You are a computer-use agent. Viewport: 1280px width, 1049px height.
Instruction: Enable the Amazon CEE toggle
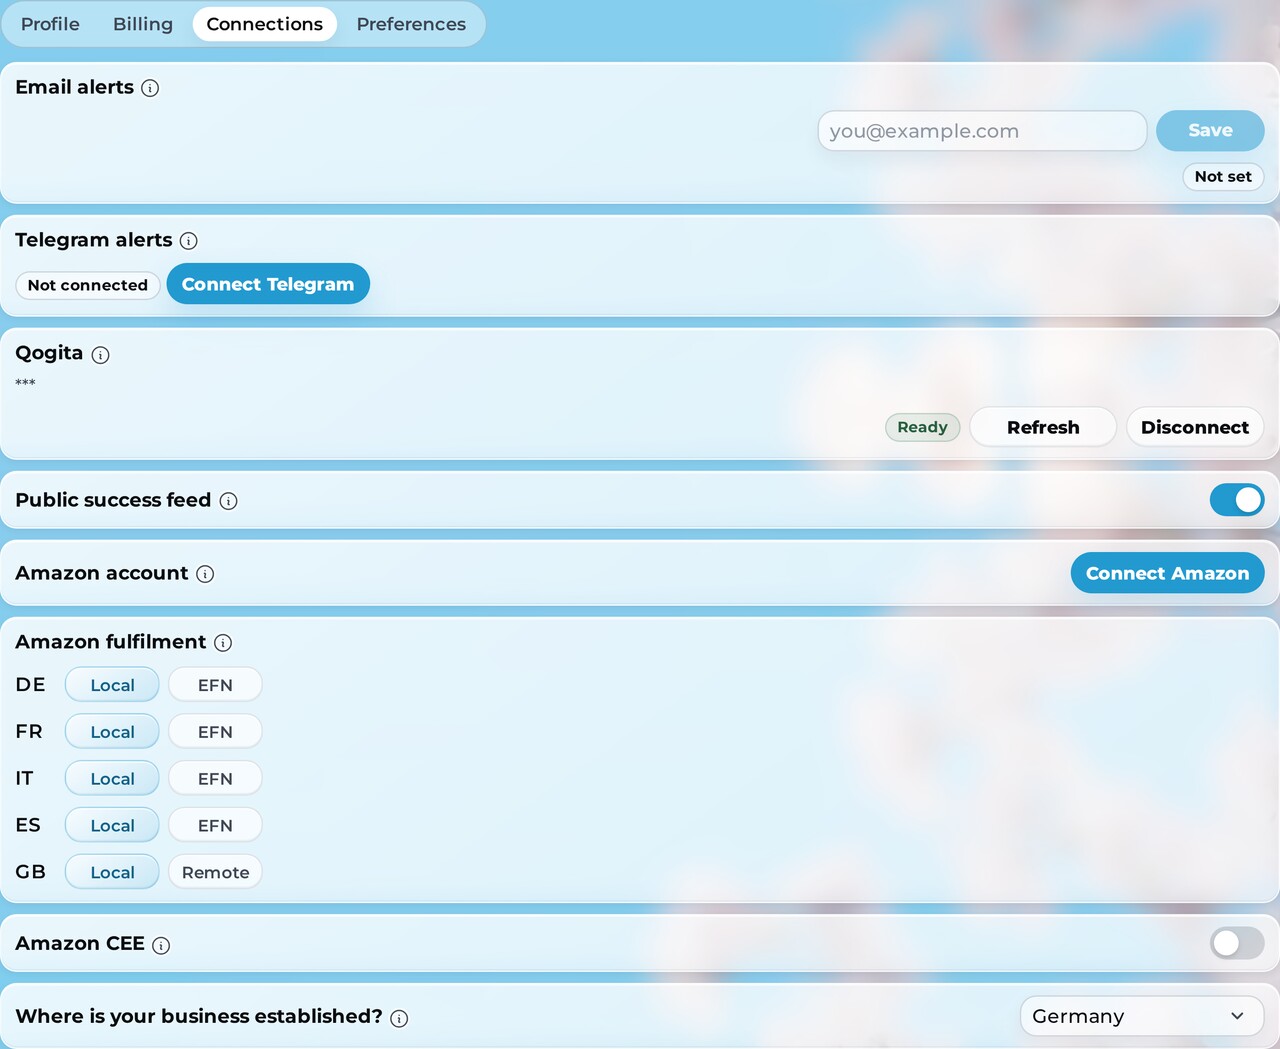coord(1237,943)
